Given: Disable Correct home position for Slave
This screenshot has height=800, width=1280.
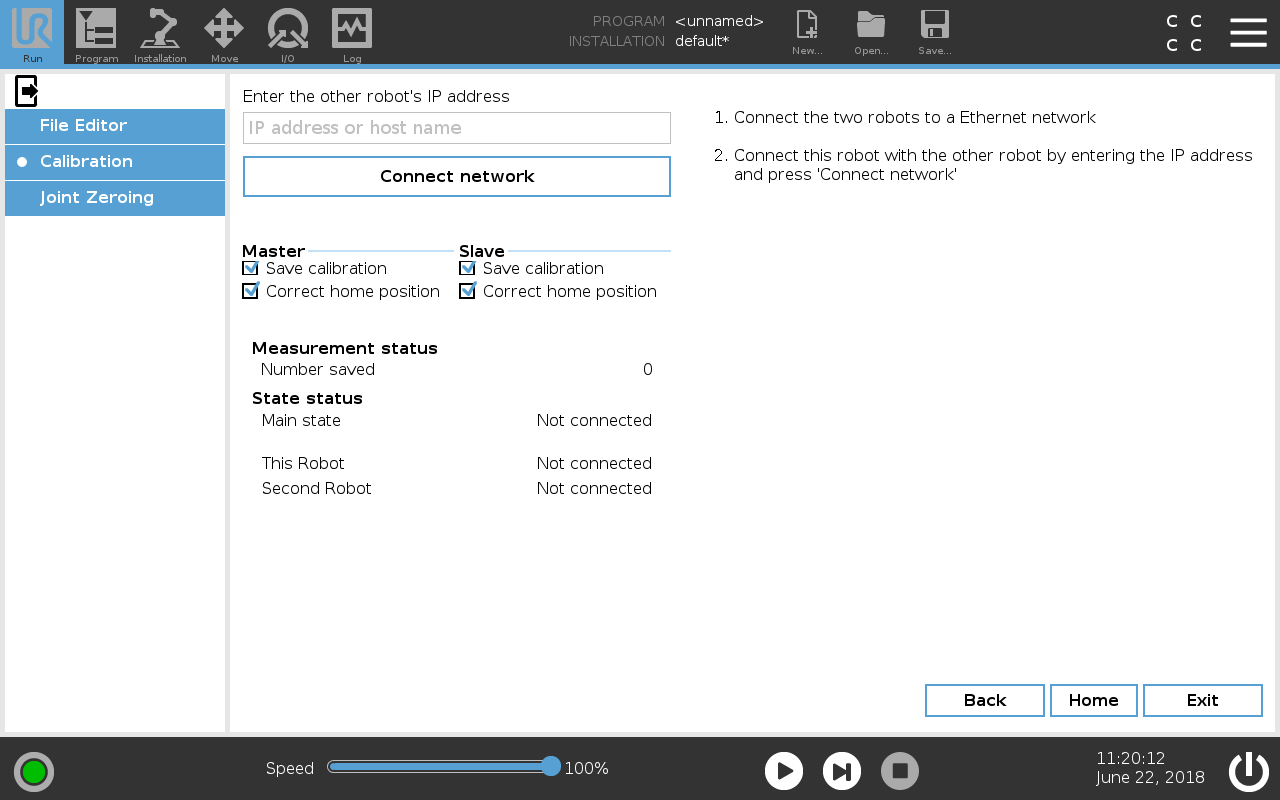Looking at the screenshot, I should pos(467,290).
